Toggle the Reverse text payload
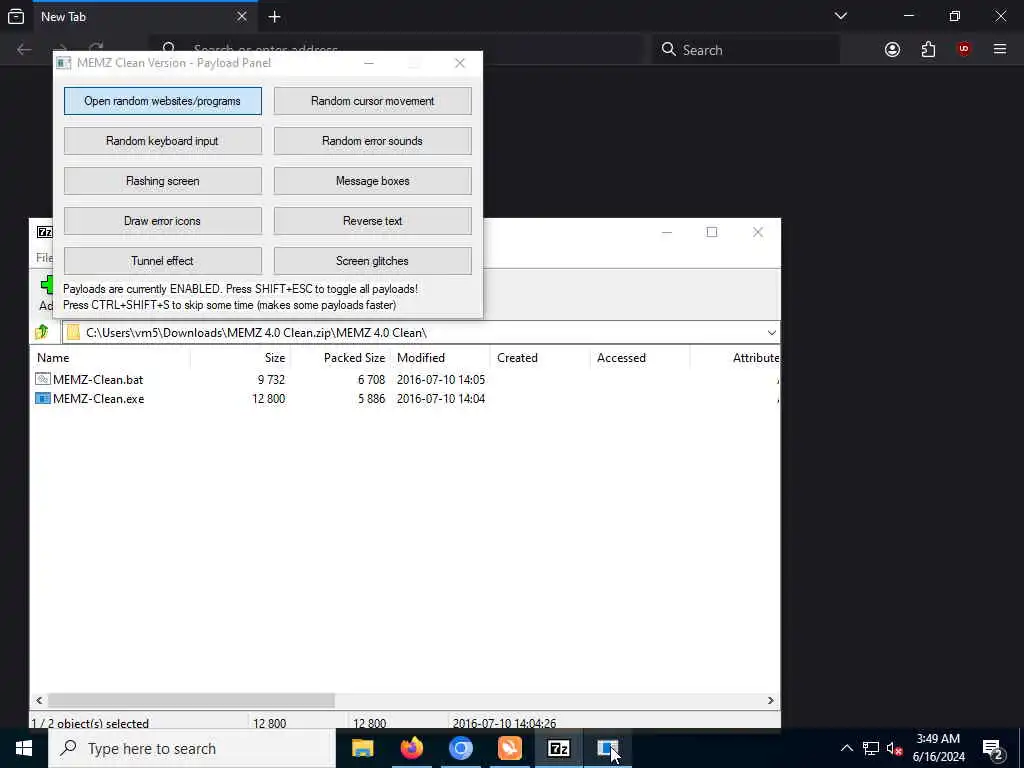 372,221
